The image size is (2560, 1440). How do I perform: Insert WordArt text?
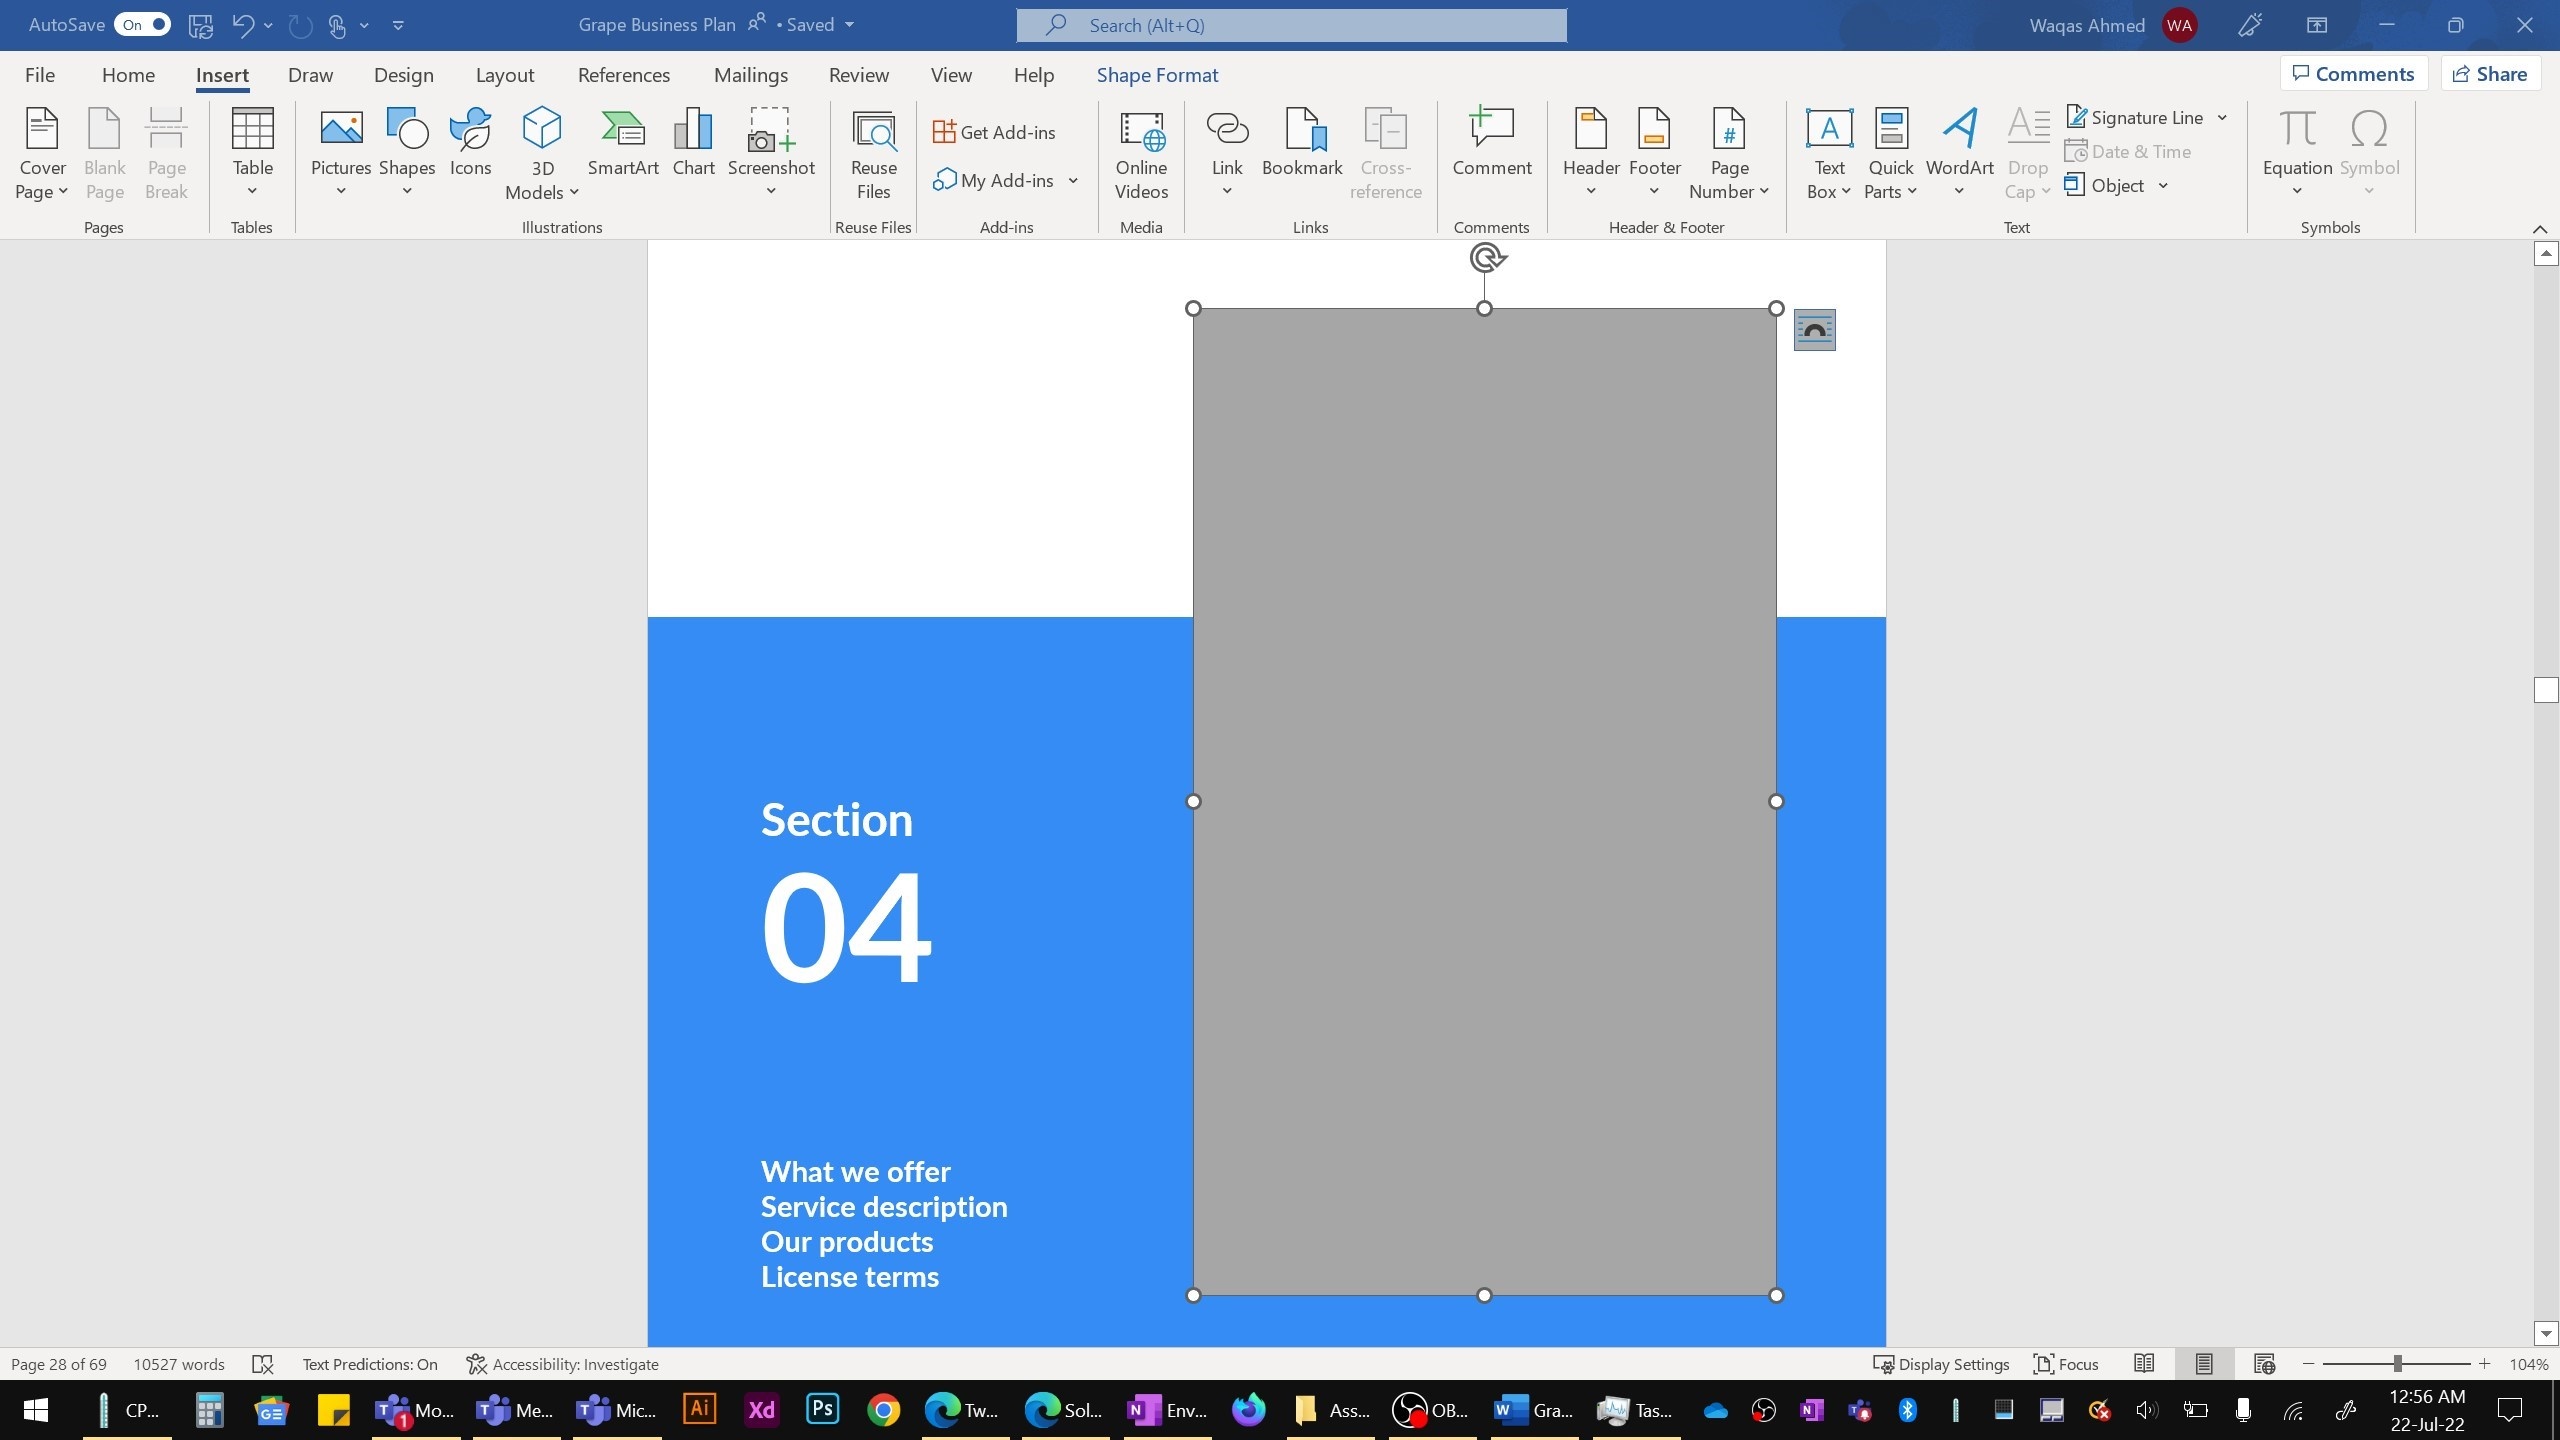pos(1959,154)
